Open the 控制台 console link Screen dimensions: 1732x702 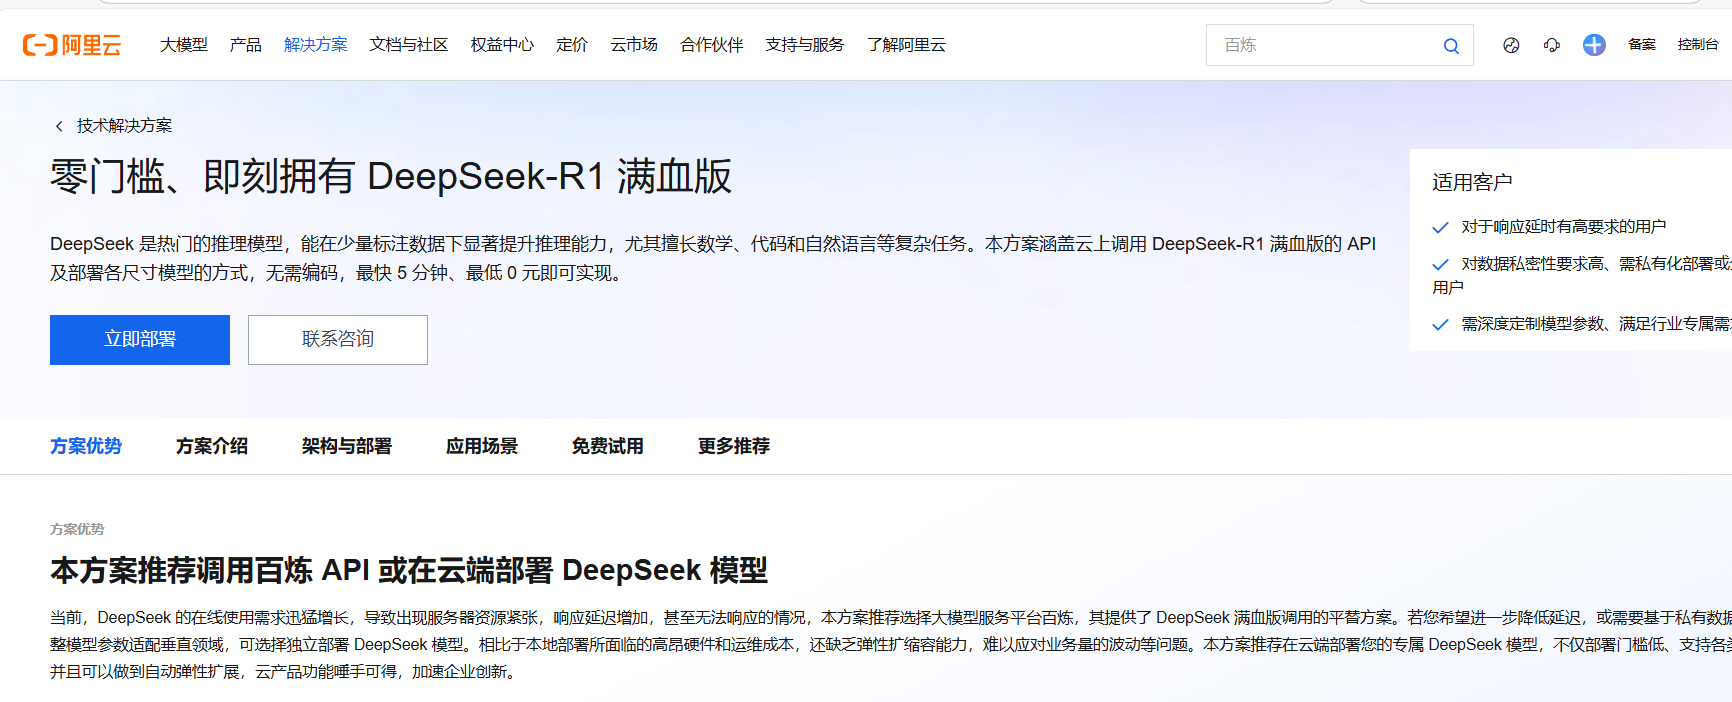[x=1698, y=45]
